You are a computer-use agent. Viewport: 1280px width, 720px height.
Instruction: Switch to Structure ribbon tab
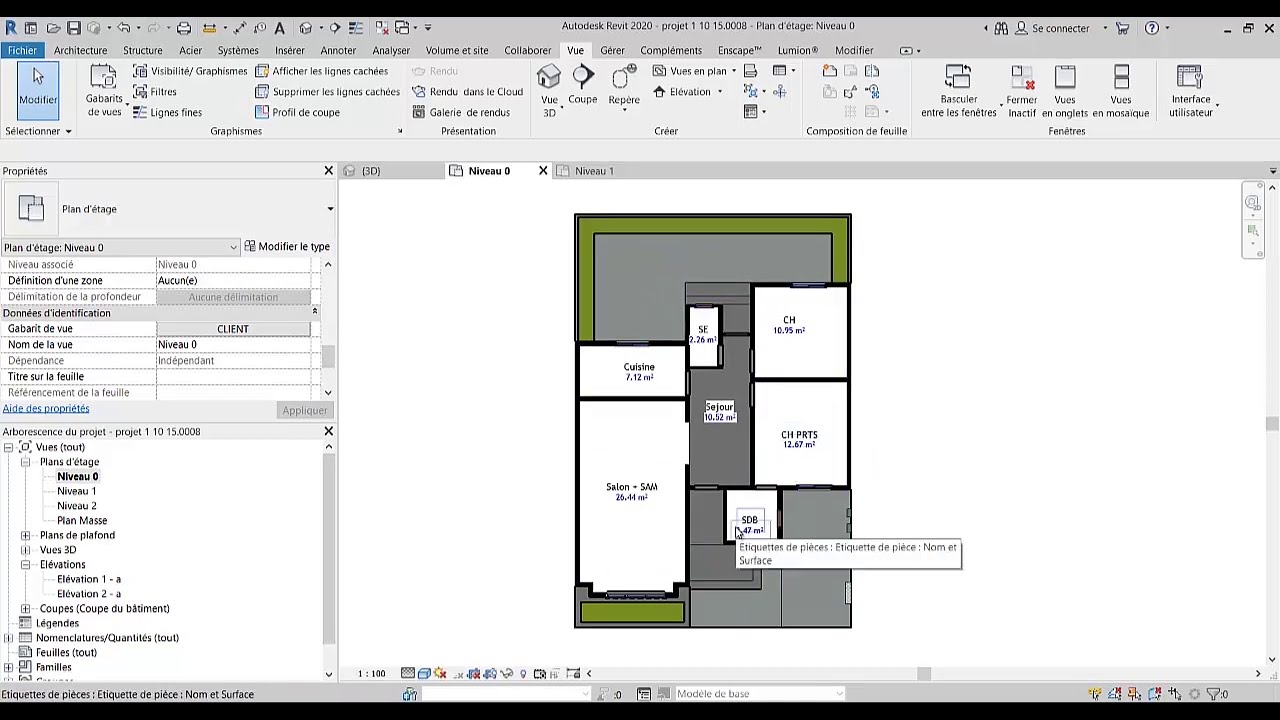[x=142, y=50]
